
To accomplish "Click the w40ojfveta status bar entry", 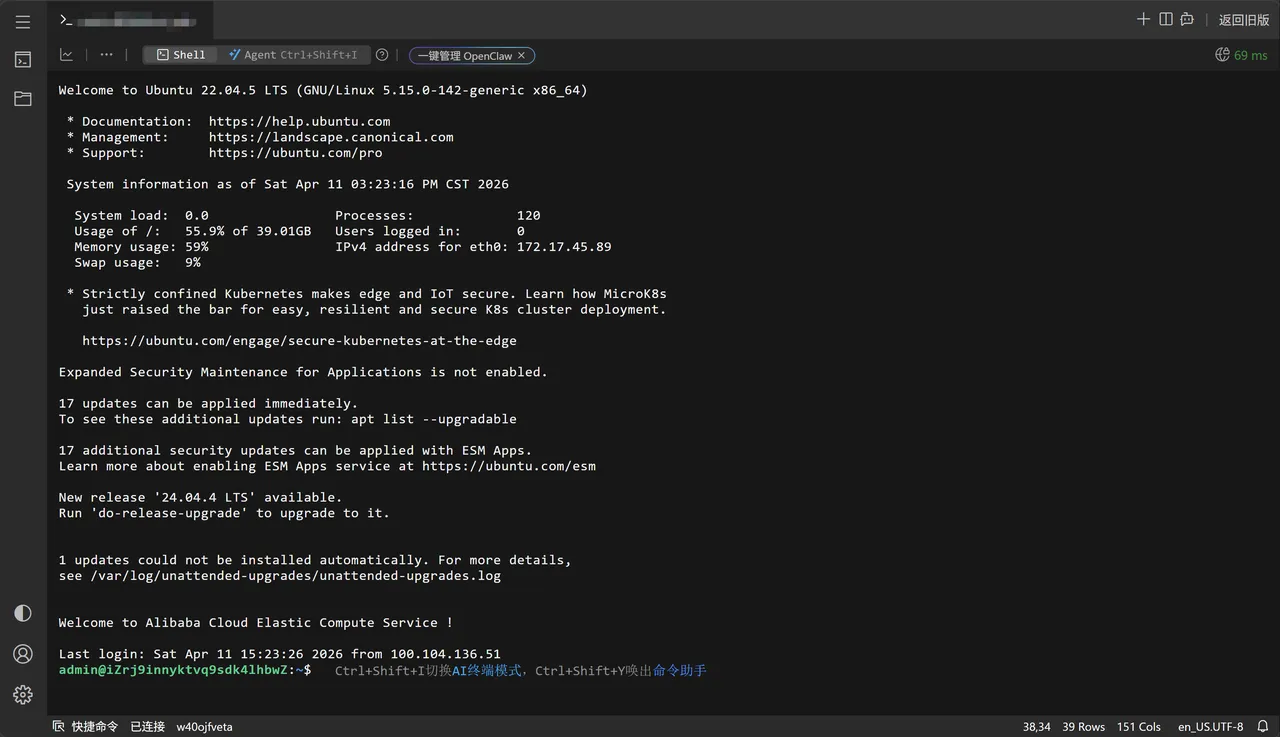I will [x=204, y=727].
